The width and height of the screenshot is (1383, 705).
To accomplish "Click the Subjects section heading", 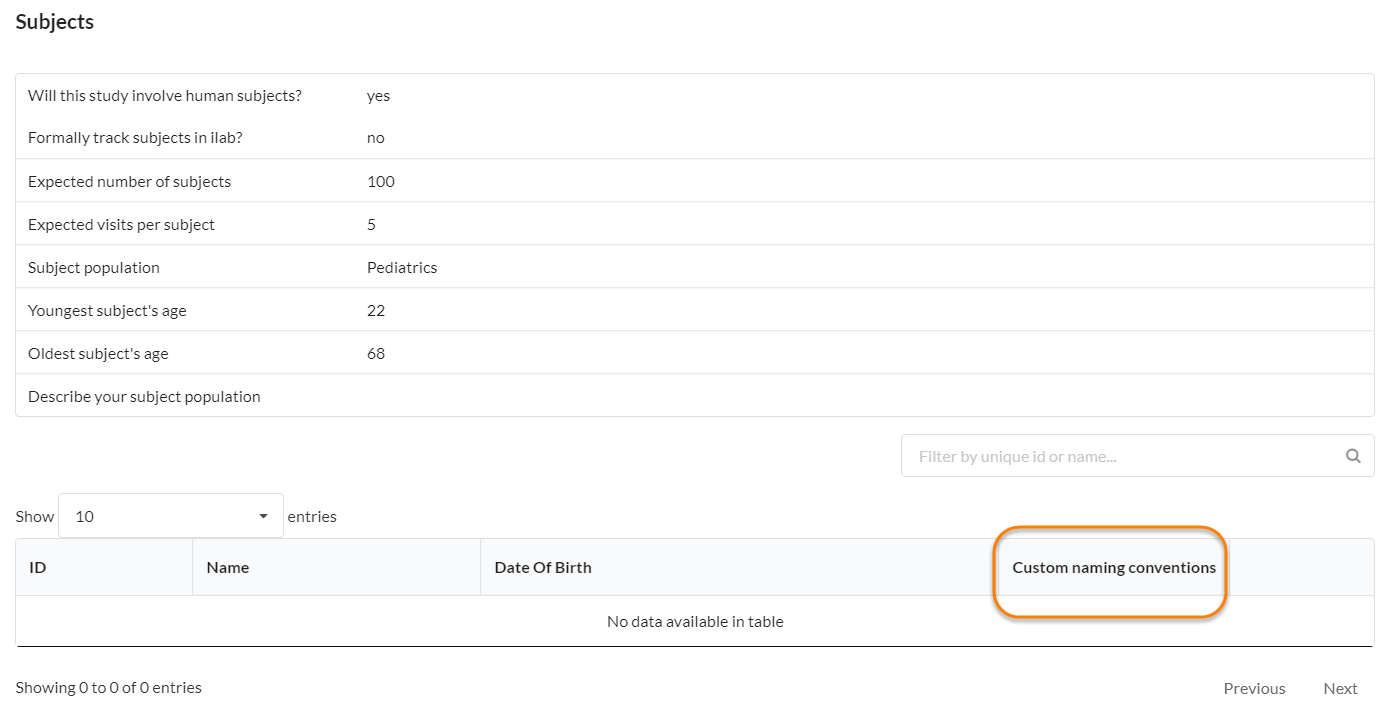I will pyautogui.click(x=55, y=21).
